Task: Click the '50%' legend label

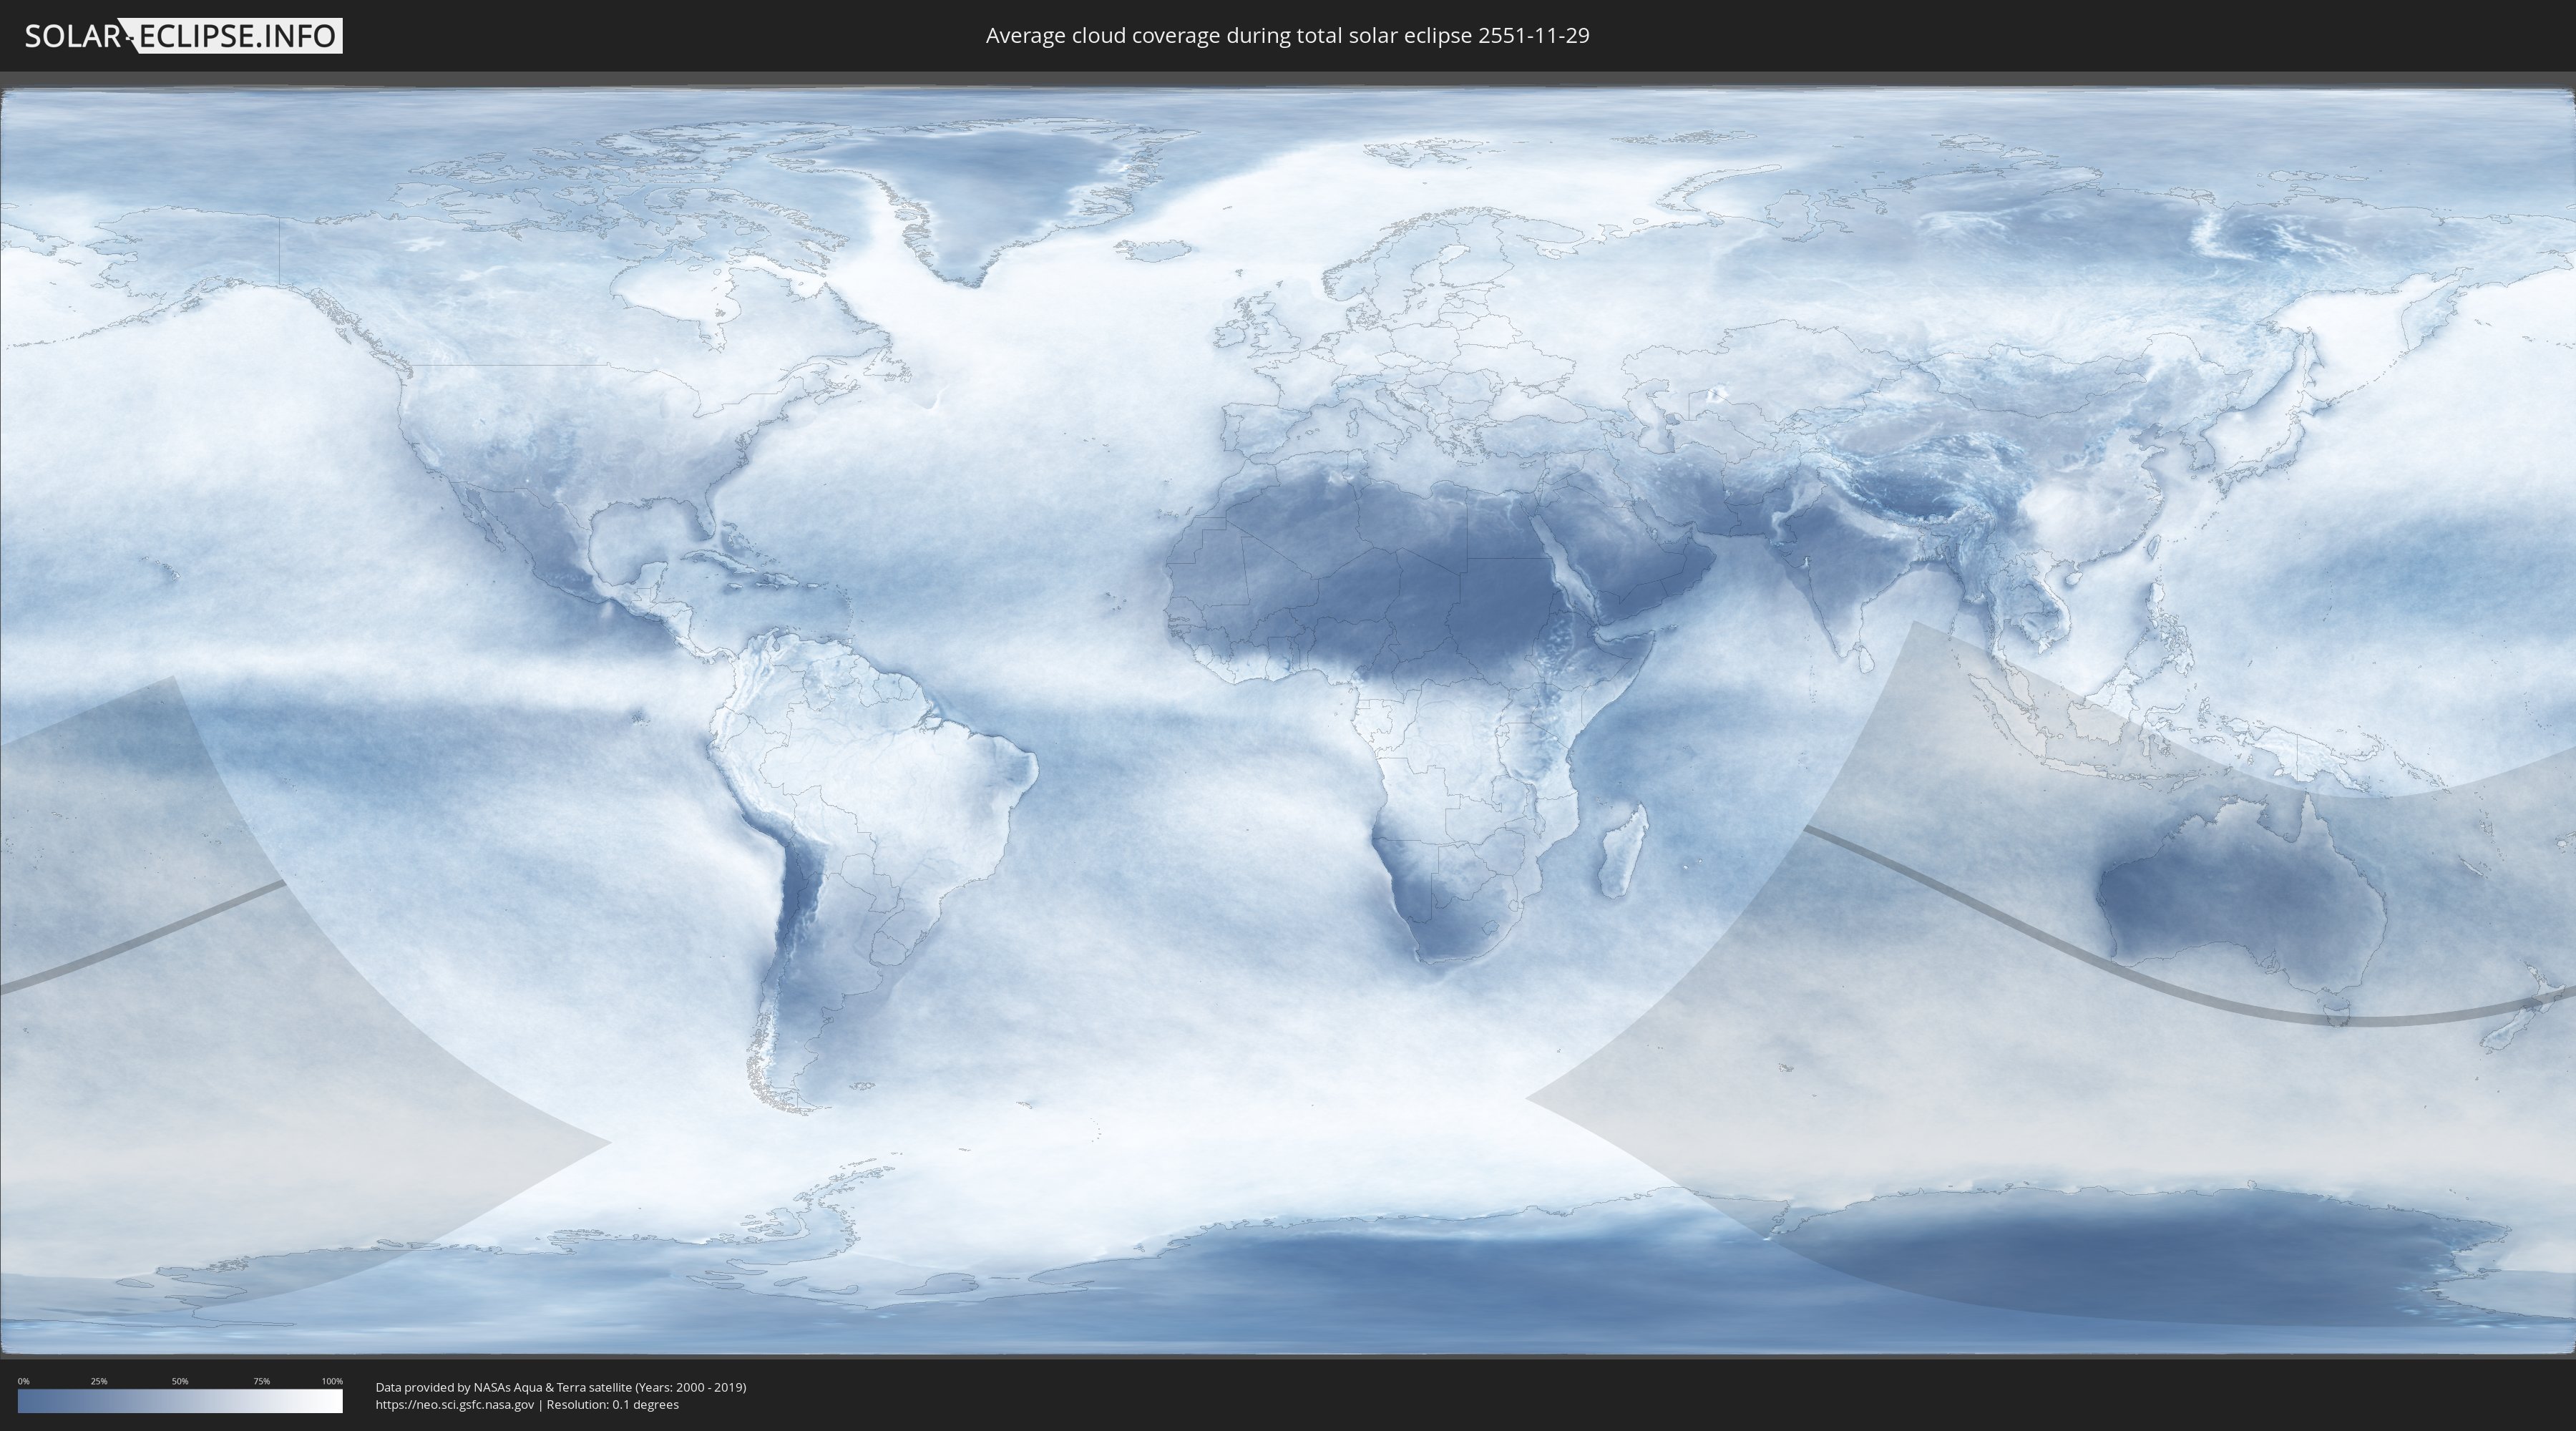Action: click(180, 1381)
